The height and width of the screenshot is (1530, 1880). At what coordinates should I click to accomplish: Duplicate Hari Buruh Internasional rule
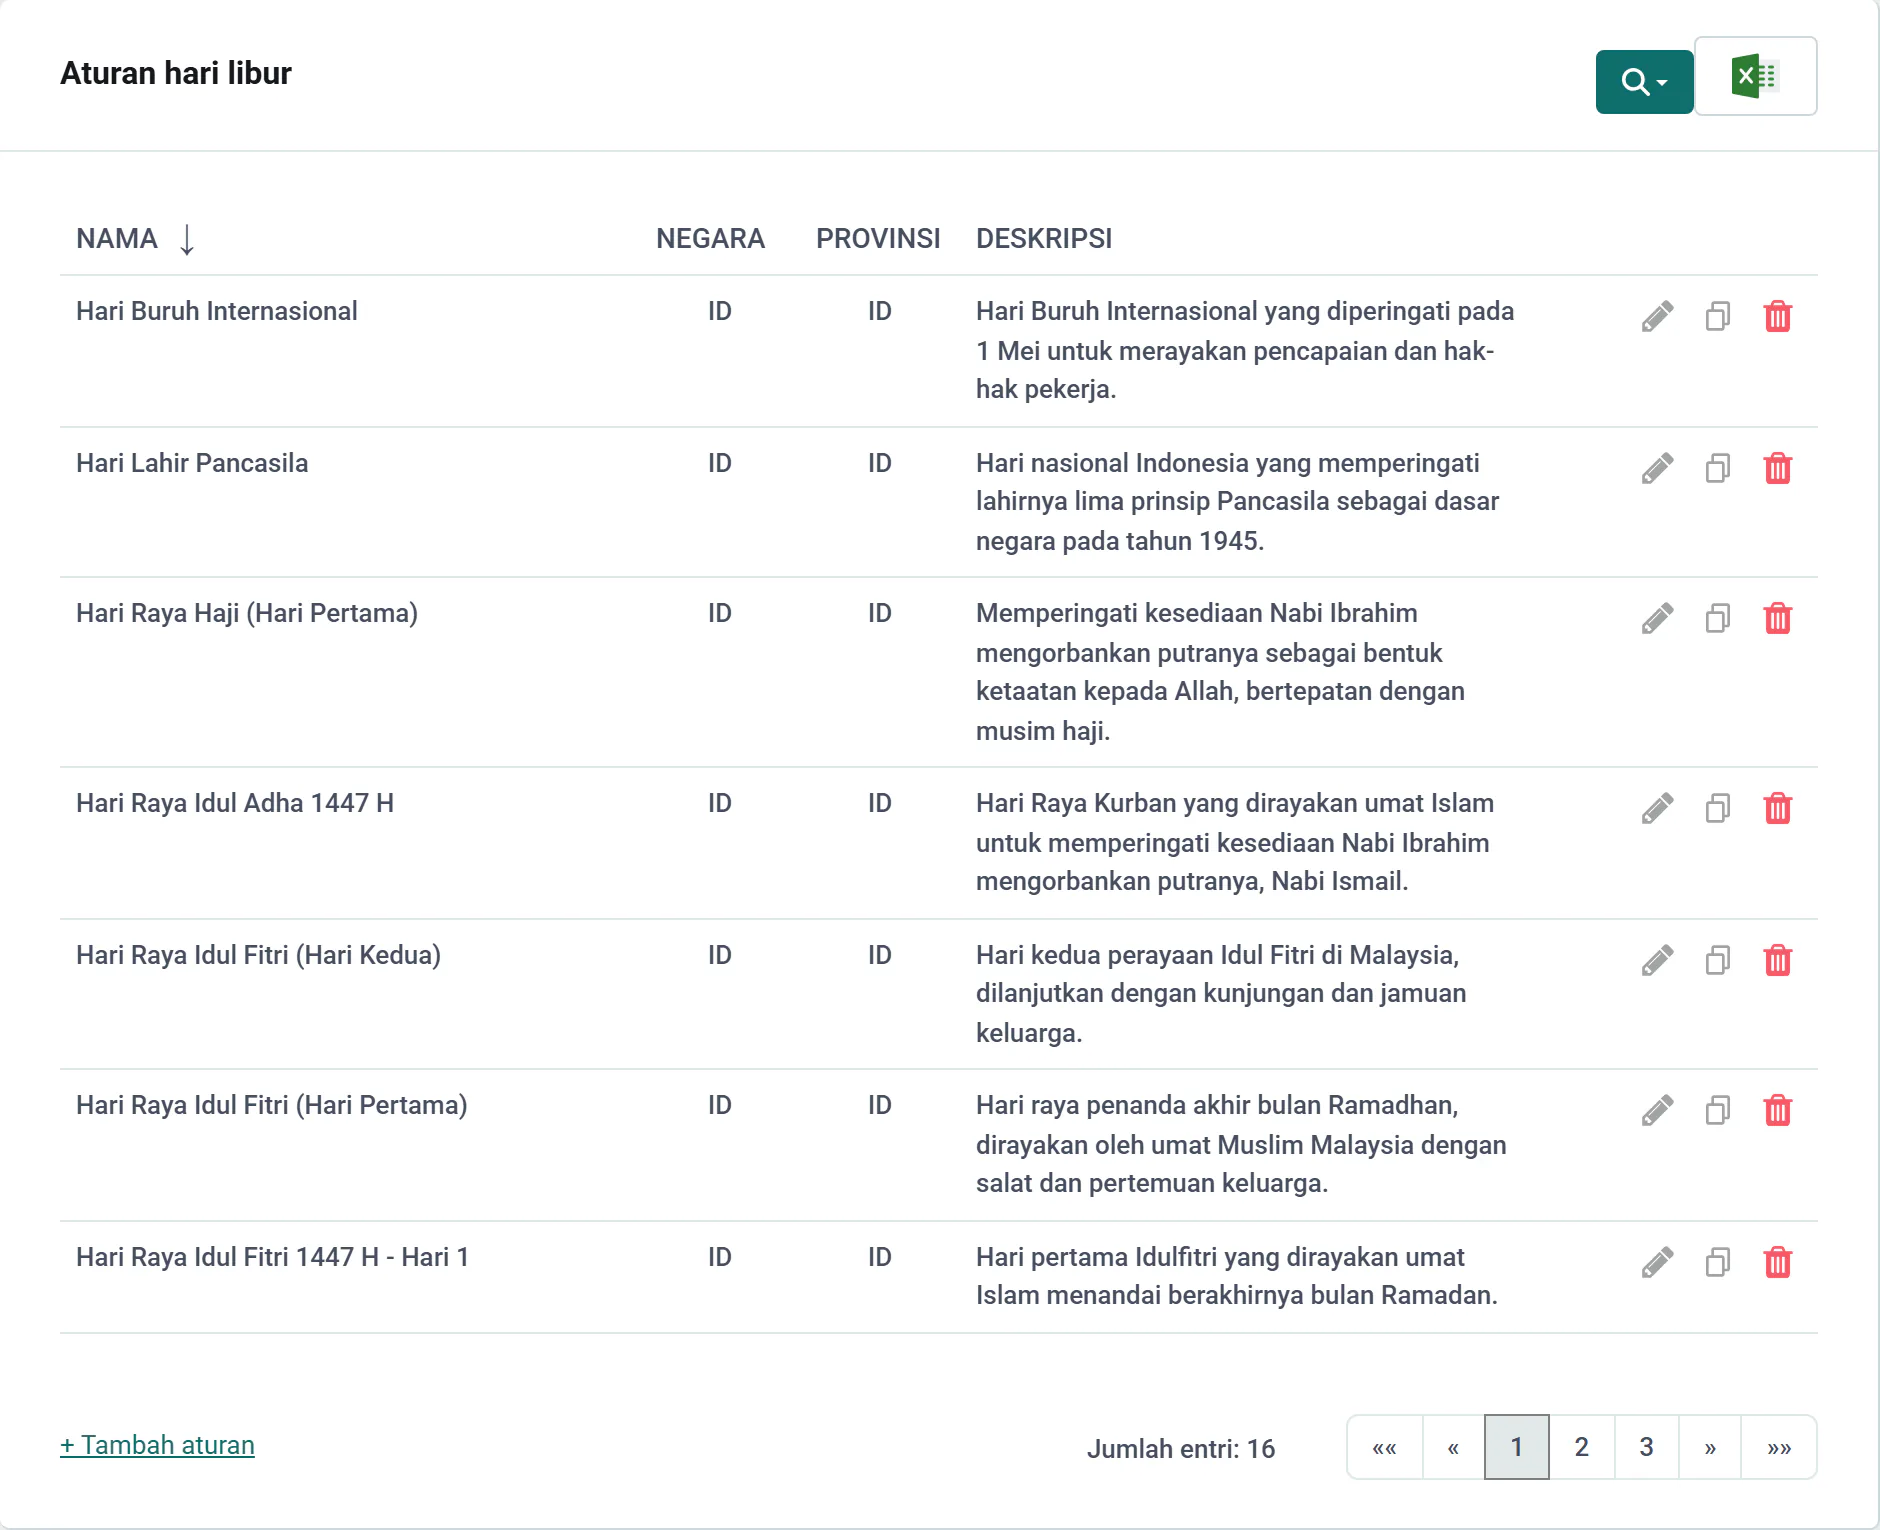pyautogui.click(x=1717, y=316)
